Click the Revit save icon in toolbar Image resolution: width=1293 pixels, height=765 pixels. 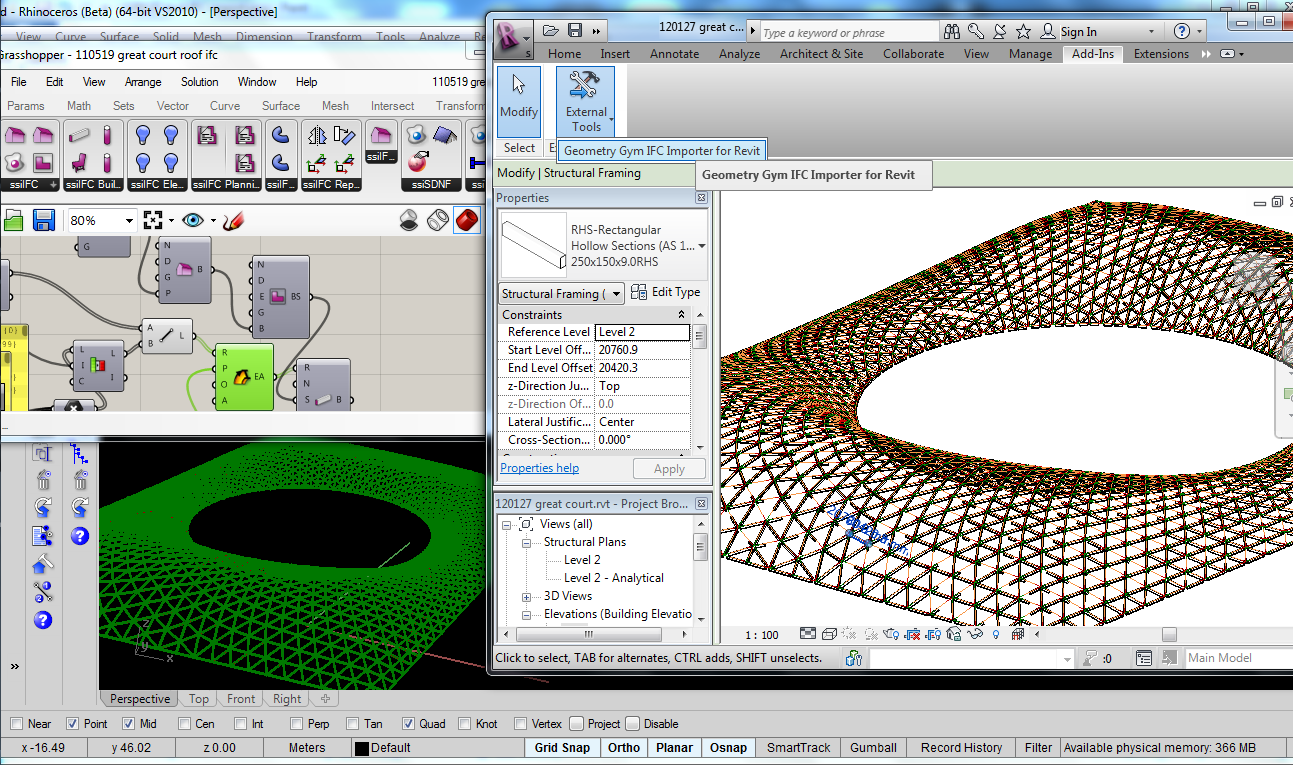tap(575, 31)
